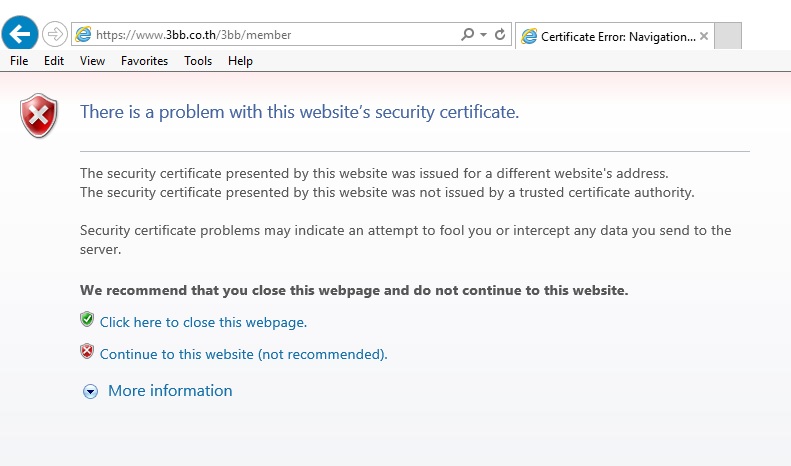The image size is (791, 466).
Task: Continue to this website (not recommended)
Action: coord(243,354)
